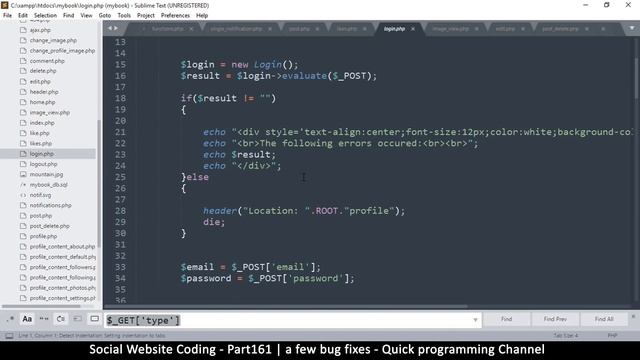Open the Selection menu
The image size is (640, 360).
[x=45, y=16]
